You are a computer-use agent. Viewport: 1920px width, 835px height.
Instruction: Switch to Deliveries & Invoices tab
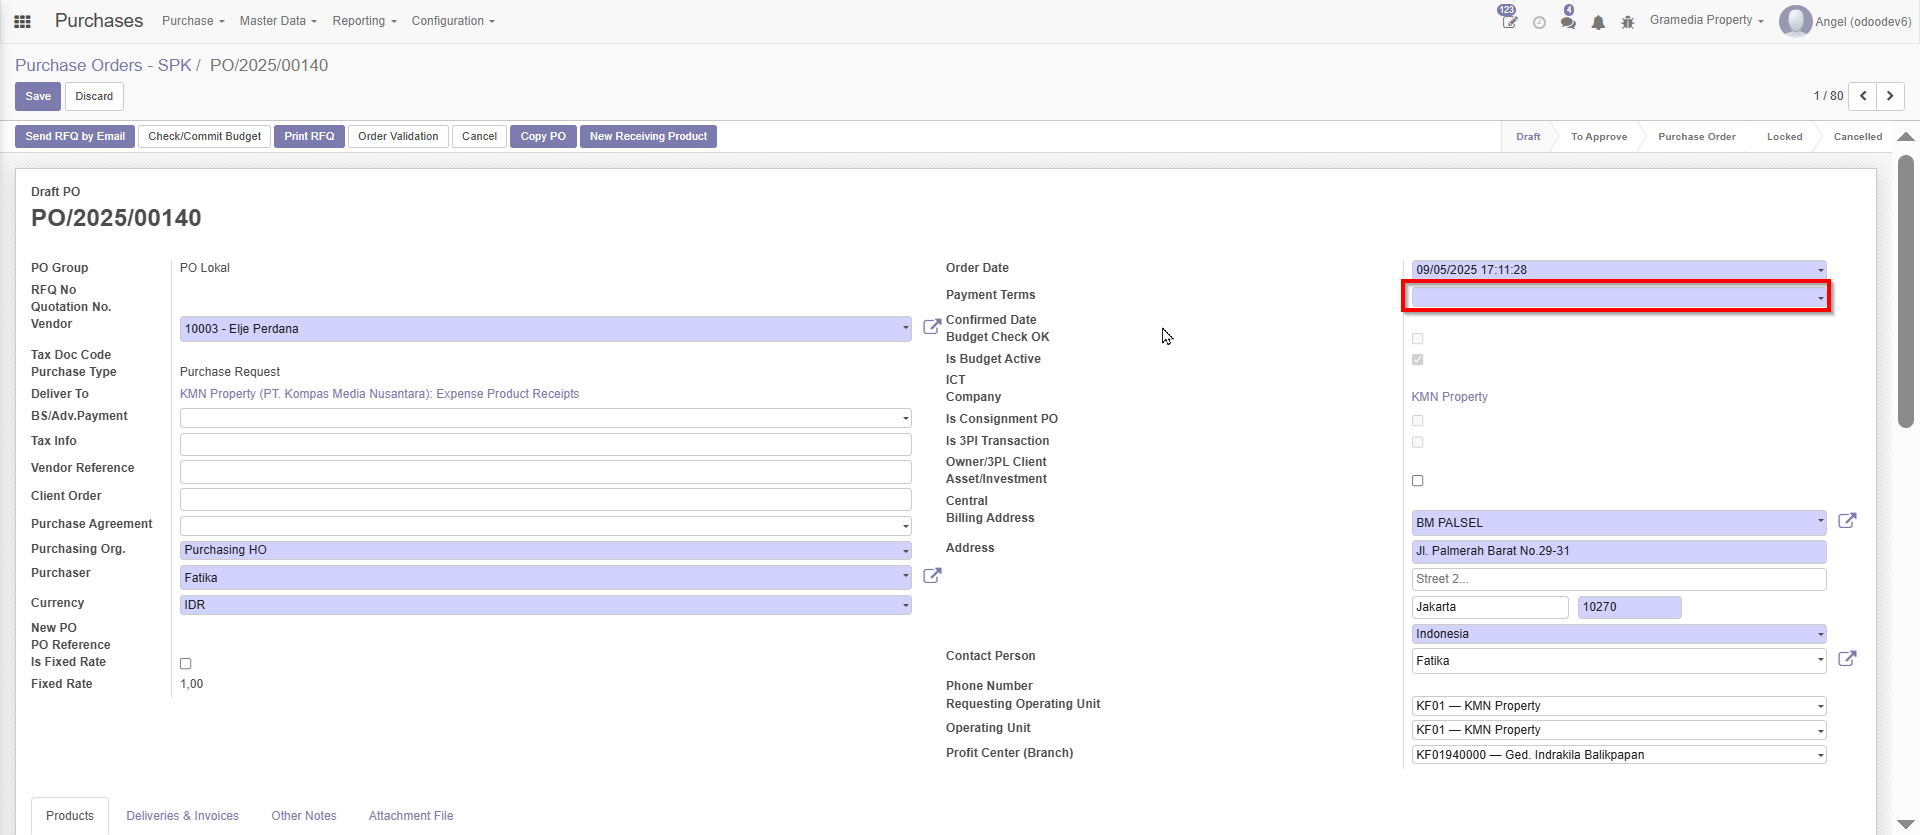click(182, 816)
